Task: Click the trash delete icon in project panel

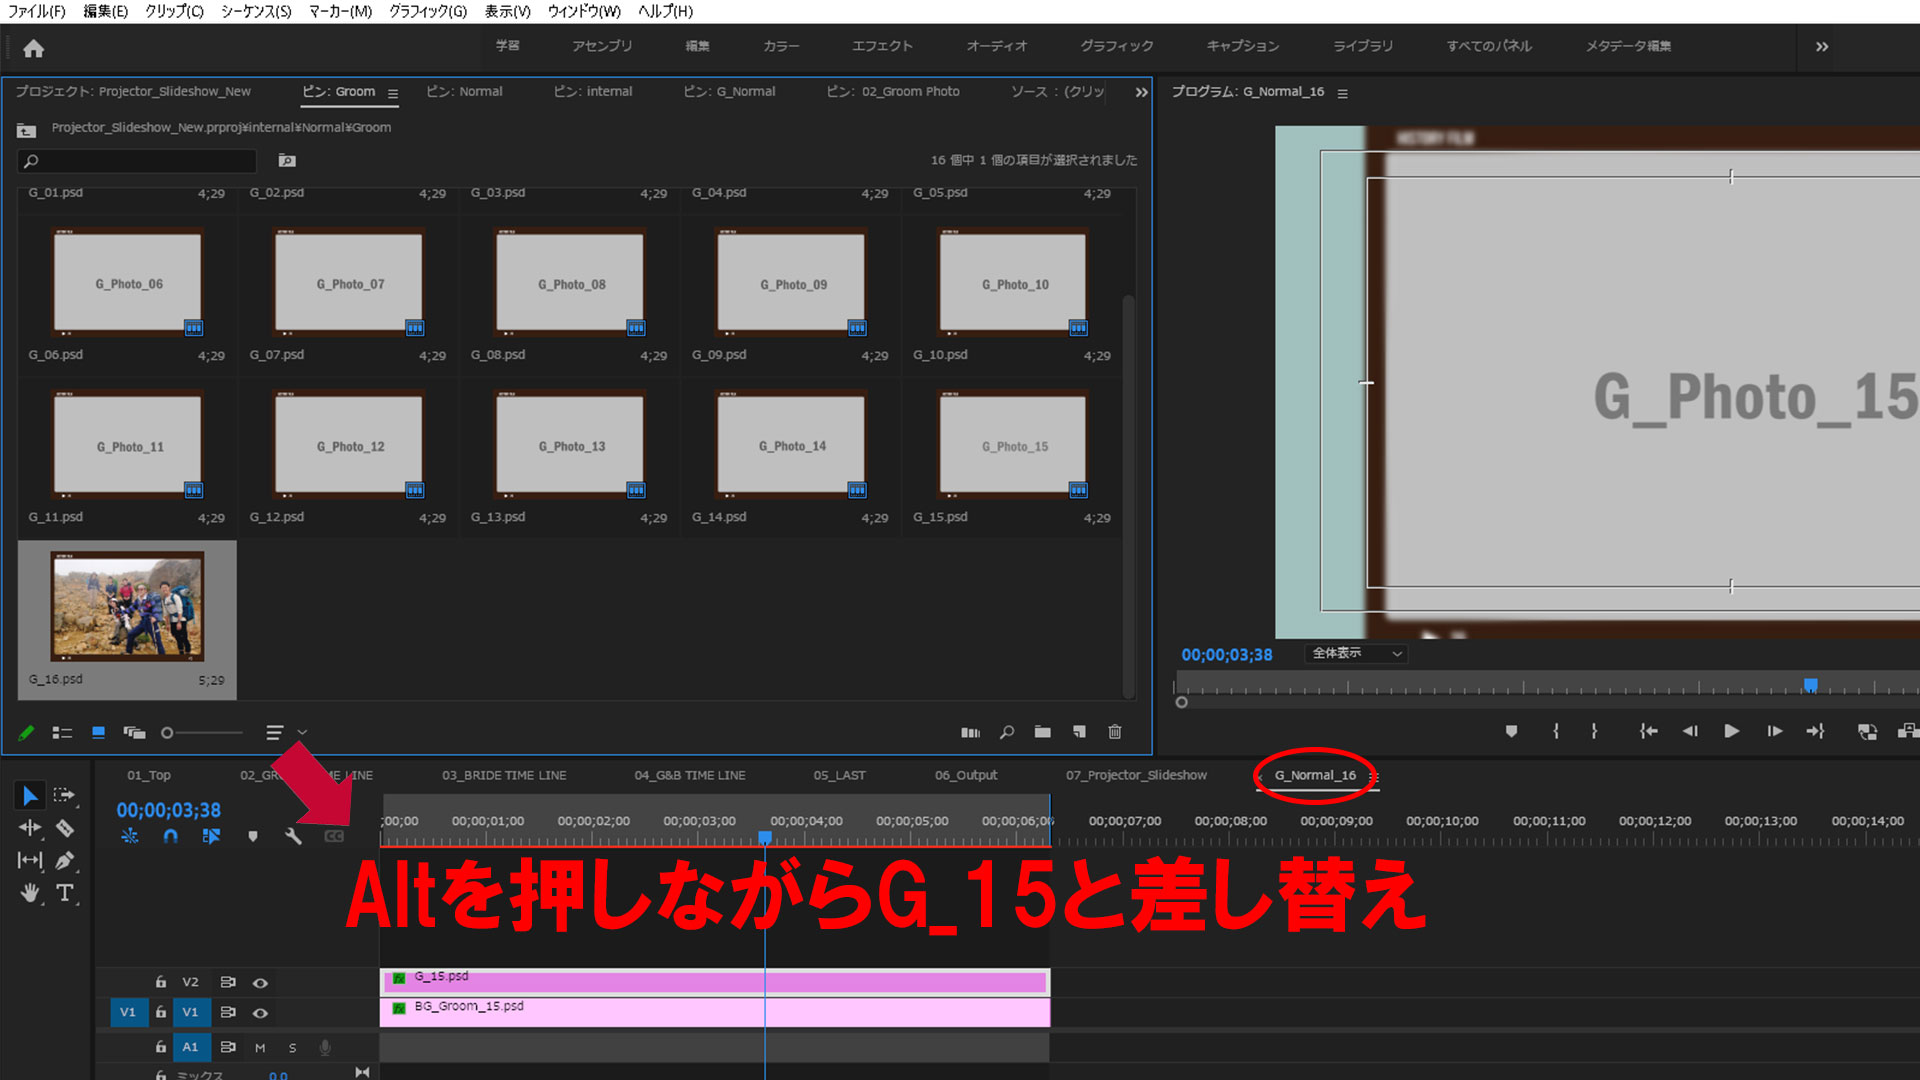Action: click(x=1115, y=732)
